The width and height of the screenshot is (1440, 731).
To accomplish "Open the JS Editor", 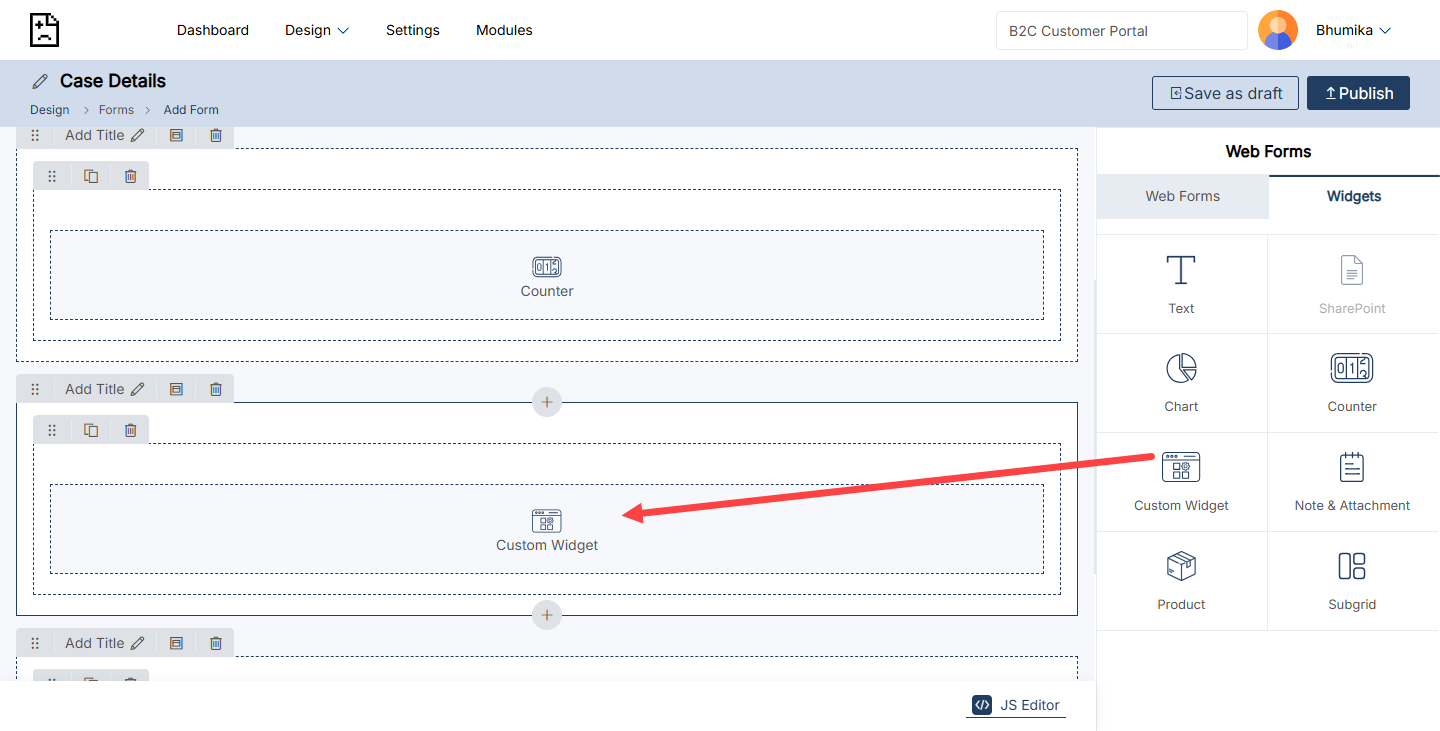I will (1017, 705).
